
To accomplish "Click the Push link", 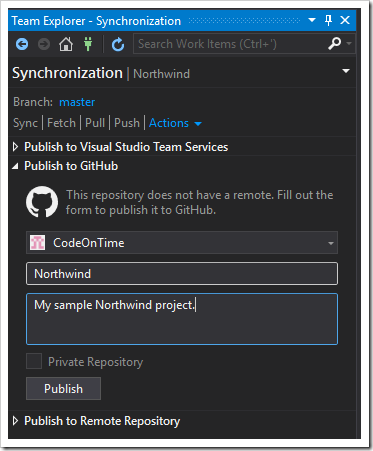I will pyautogui.click(x=127, y=123).
